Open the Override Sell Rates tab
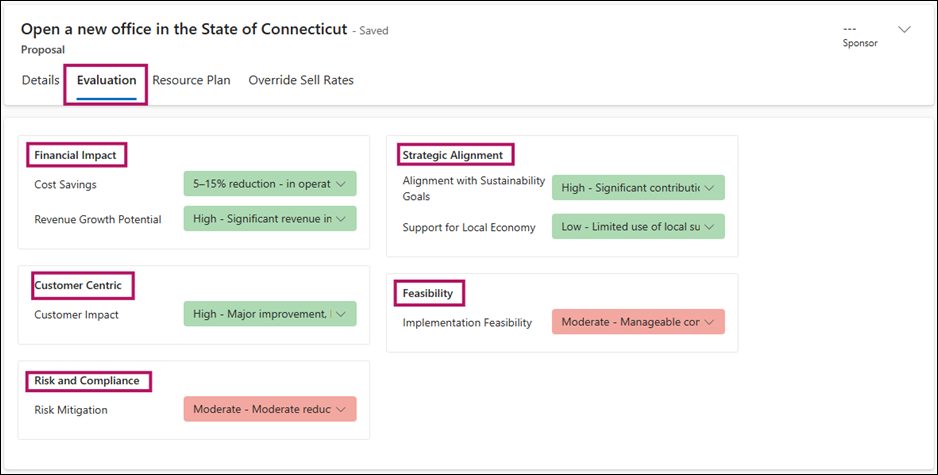 pos(301,80)
